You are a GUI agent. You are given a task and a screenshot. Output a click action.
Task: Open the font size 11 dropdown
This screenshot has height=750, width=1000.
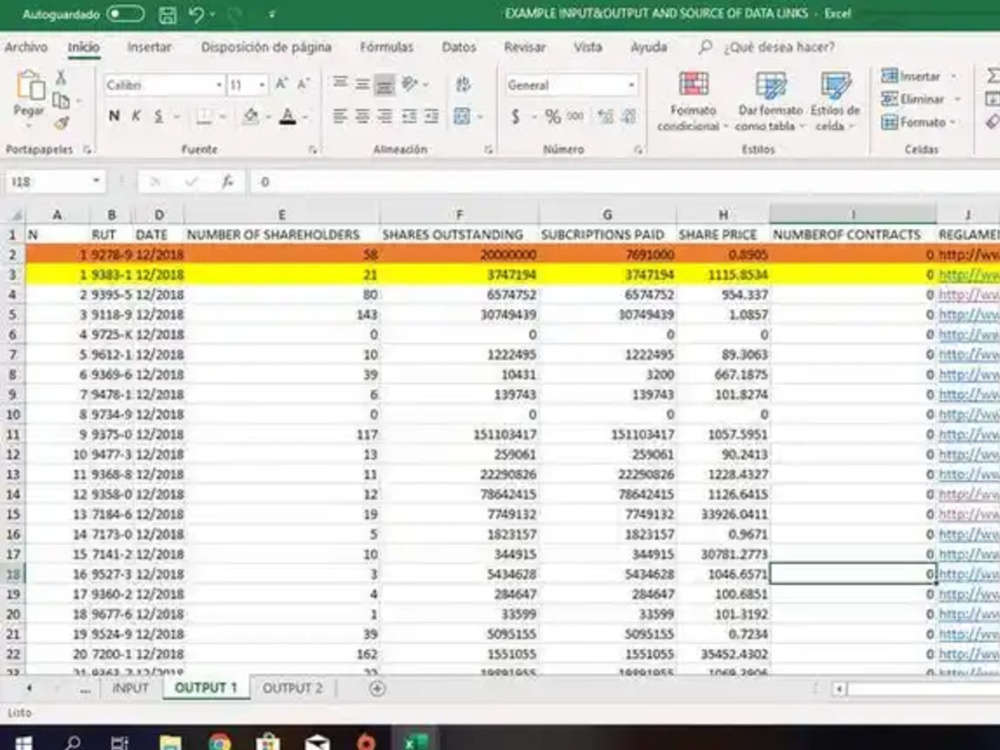261,85
